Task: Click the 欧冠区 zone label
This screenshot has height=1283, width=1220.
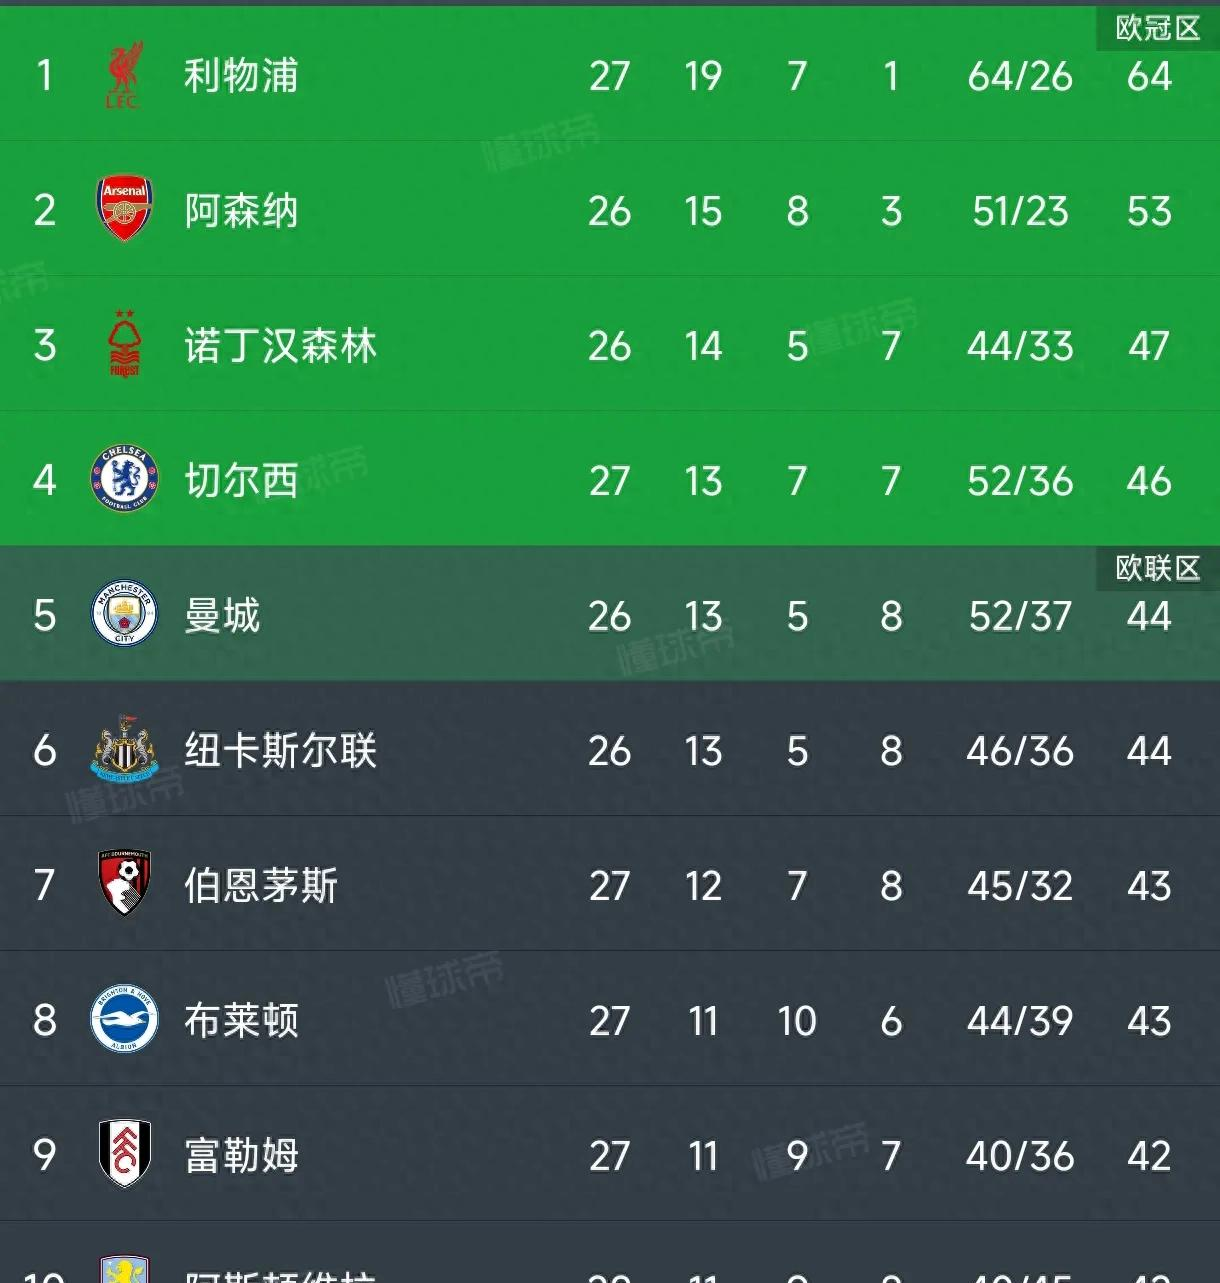Action: click(1157, 28)
